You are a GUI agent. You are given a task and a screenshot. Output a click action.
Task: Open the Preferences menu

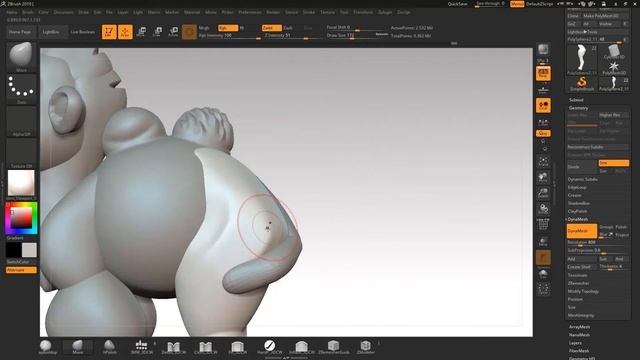(249, 12)
